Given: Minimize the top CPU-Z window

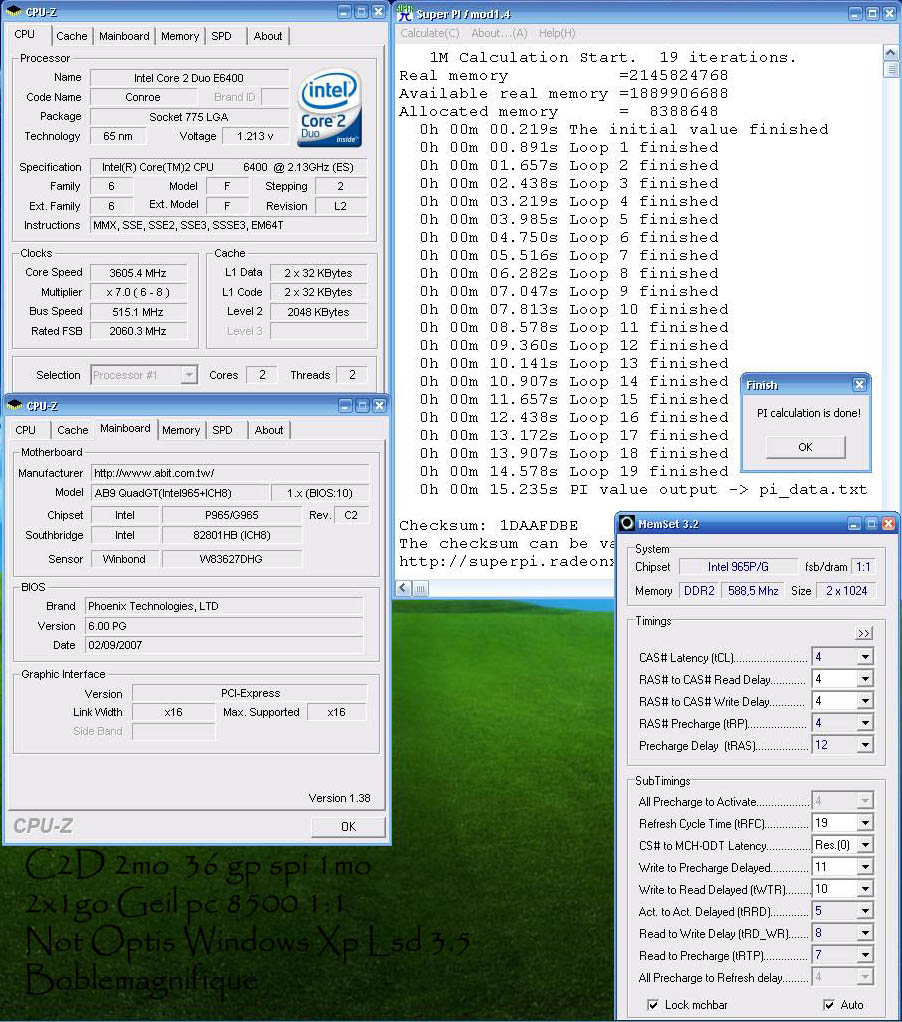Looking at the screenshot, I should (345, 12).
